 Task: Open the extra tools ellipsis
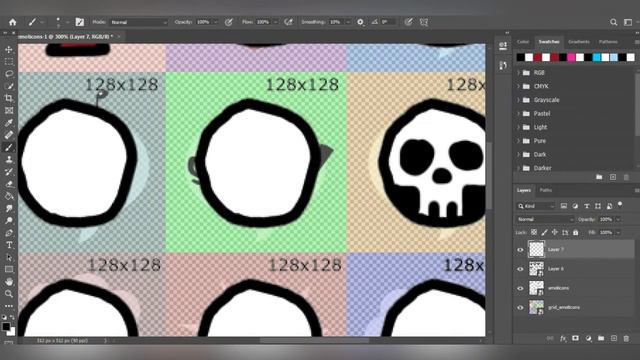pyautogui.click(x=9, y=306)
